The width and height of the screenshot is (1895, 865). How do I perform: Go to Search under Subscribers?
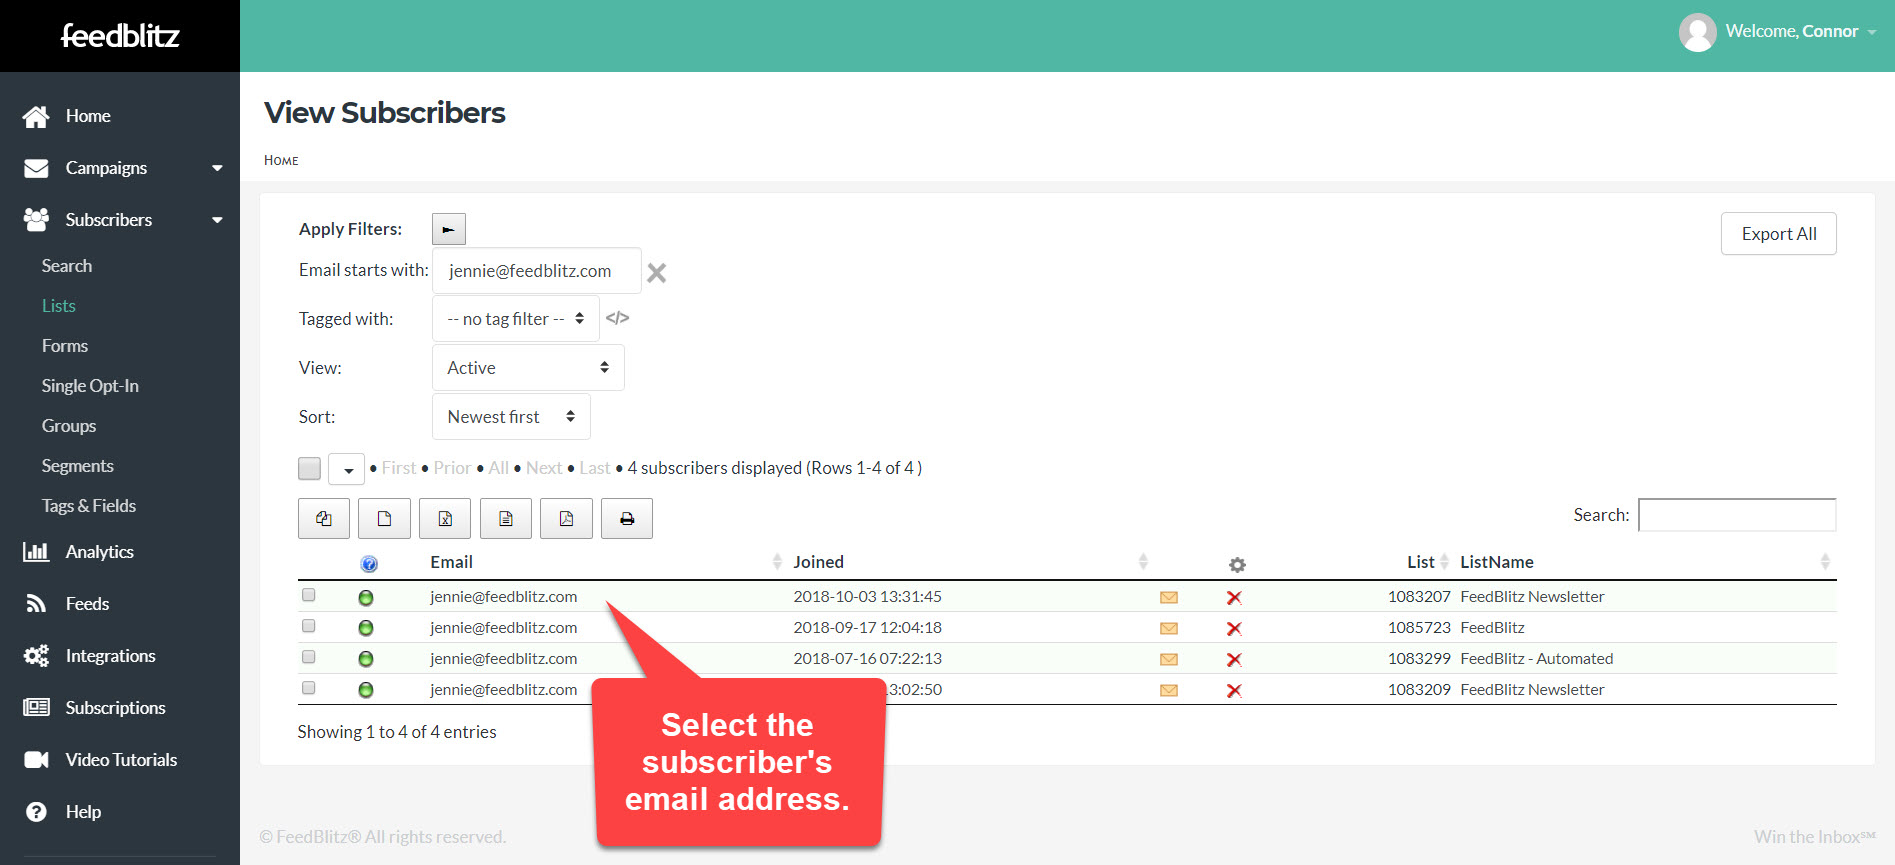(x=67, y=266)
